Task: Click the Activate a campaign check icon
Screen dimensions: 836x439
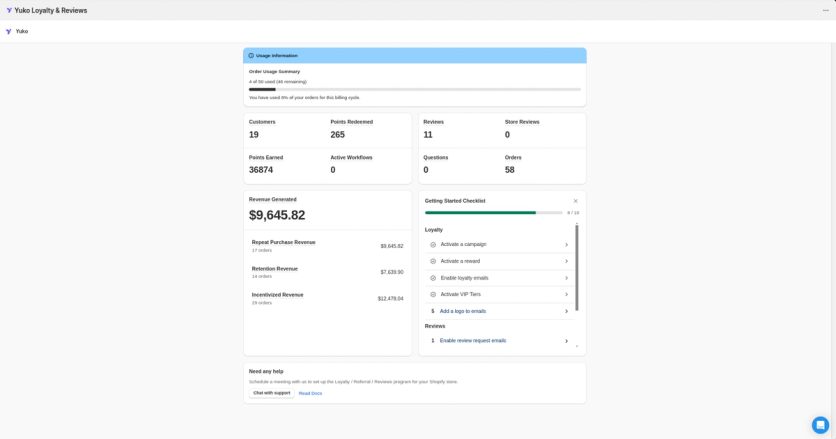Action: click(433, 244)
